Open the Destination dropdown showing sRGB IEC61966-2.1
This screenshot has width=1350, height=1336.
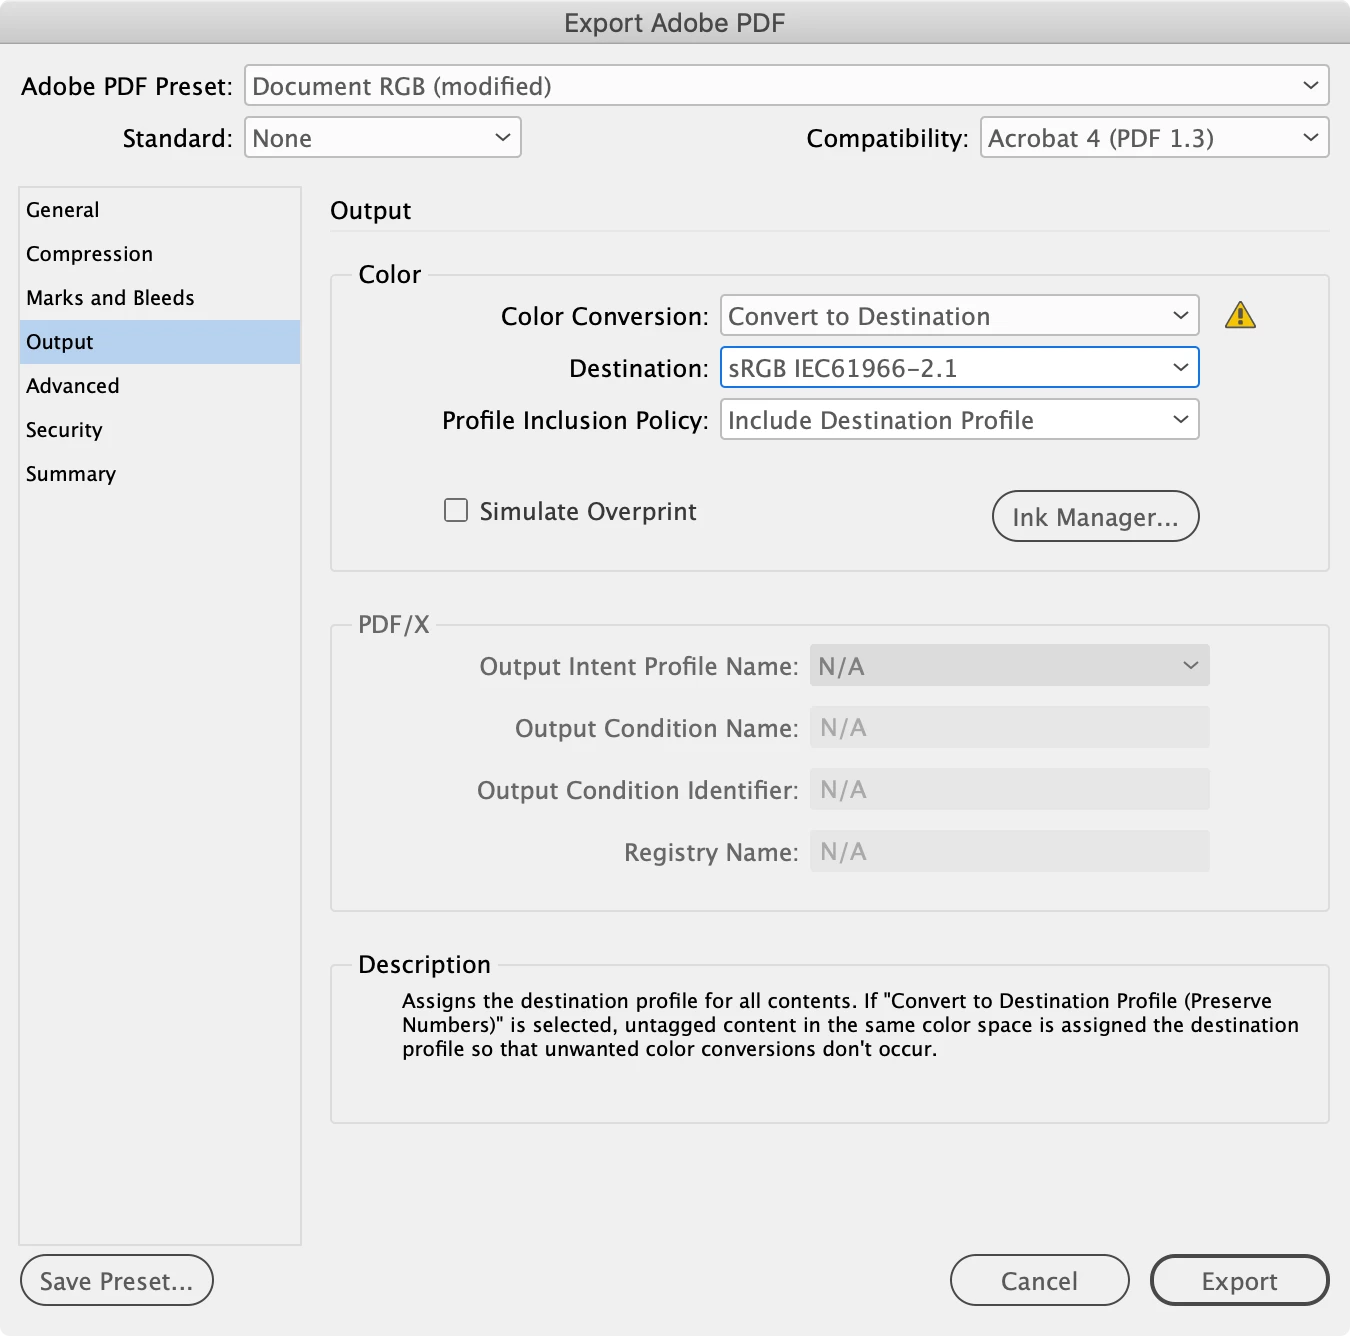click(x=960, y=368)
